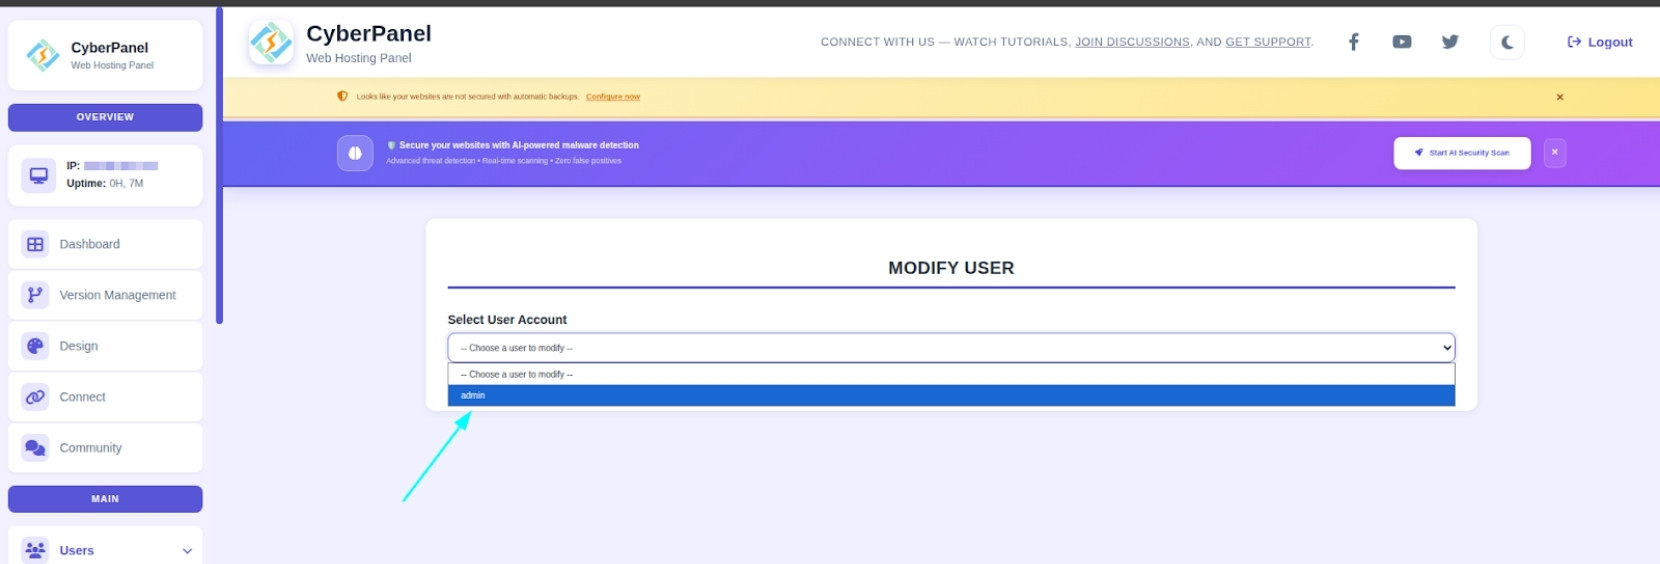Screen dimensions: 1660x564
Task: Click the Select User Account combo box
Action: point(950,348)
